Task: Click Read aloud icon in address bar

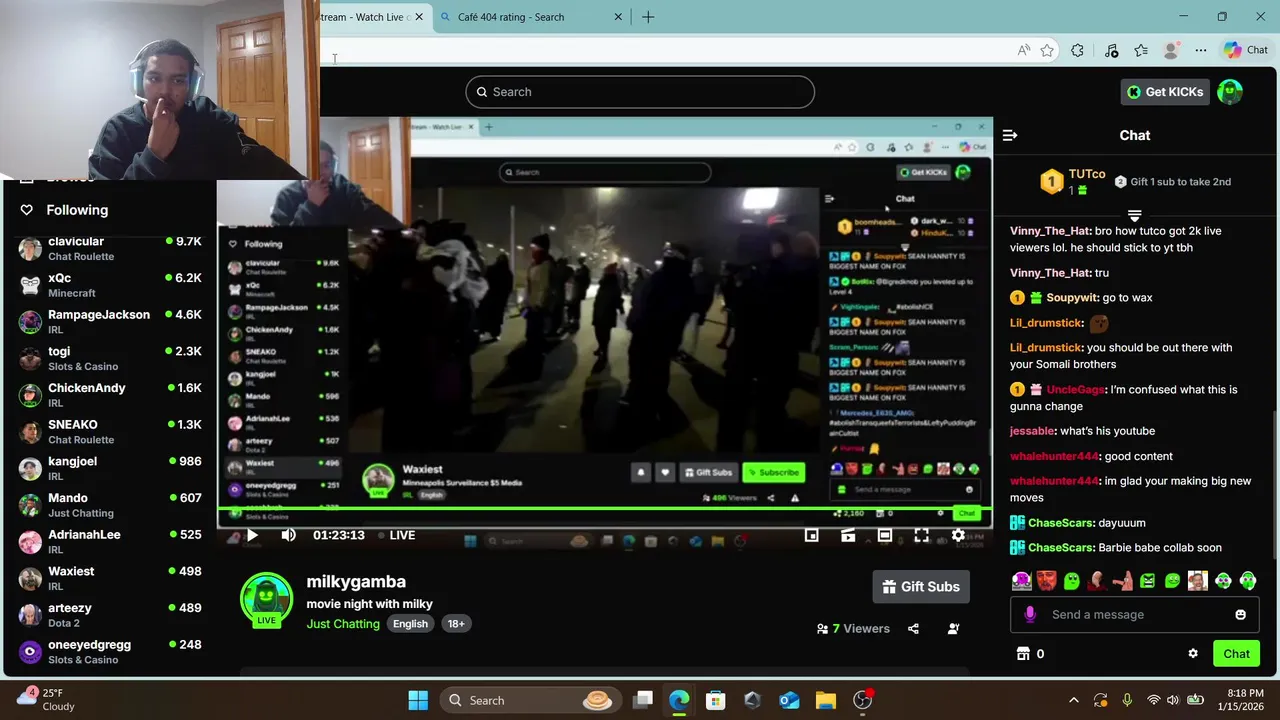Action: point(1024,50)
